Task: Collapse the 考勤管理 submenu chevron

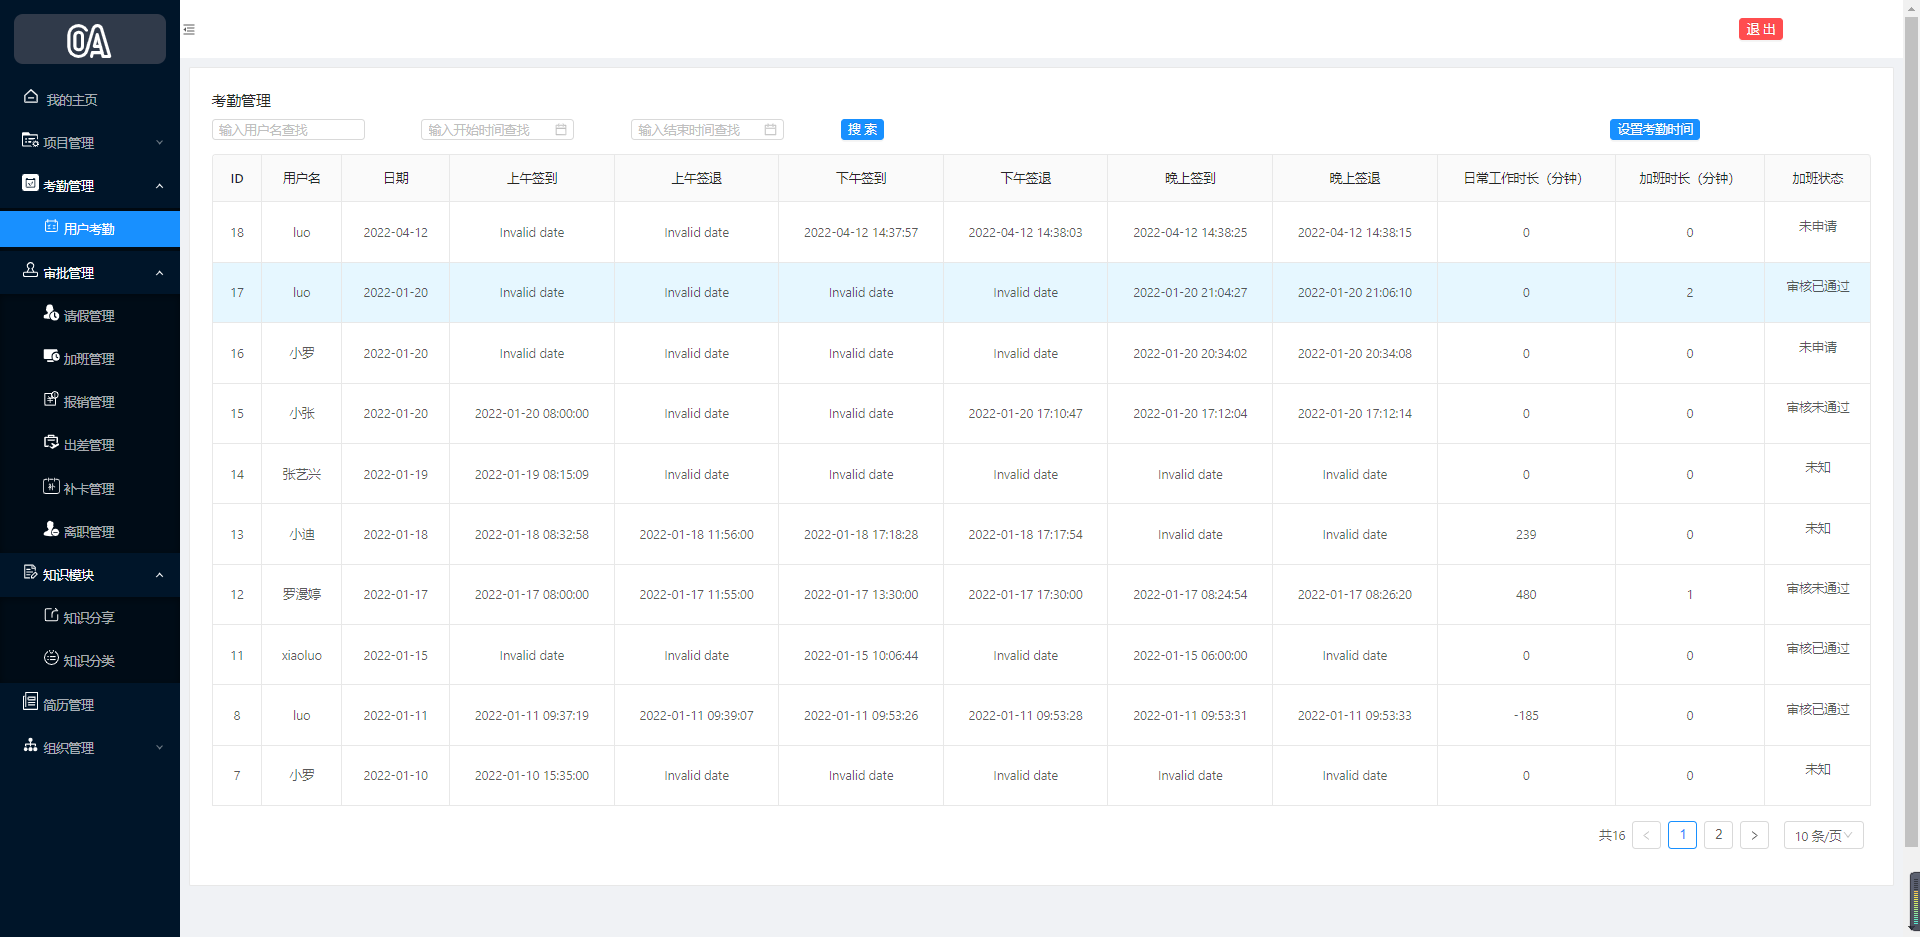Action: pos(159,186)
